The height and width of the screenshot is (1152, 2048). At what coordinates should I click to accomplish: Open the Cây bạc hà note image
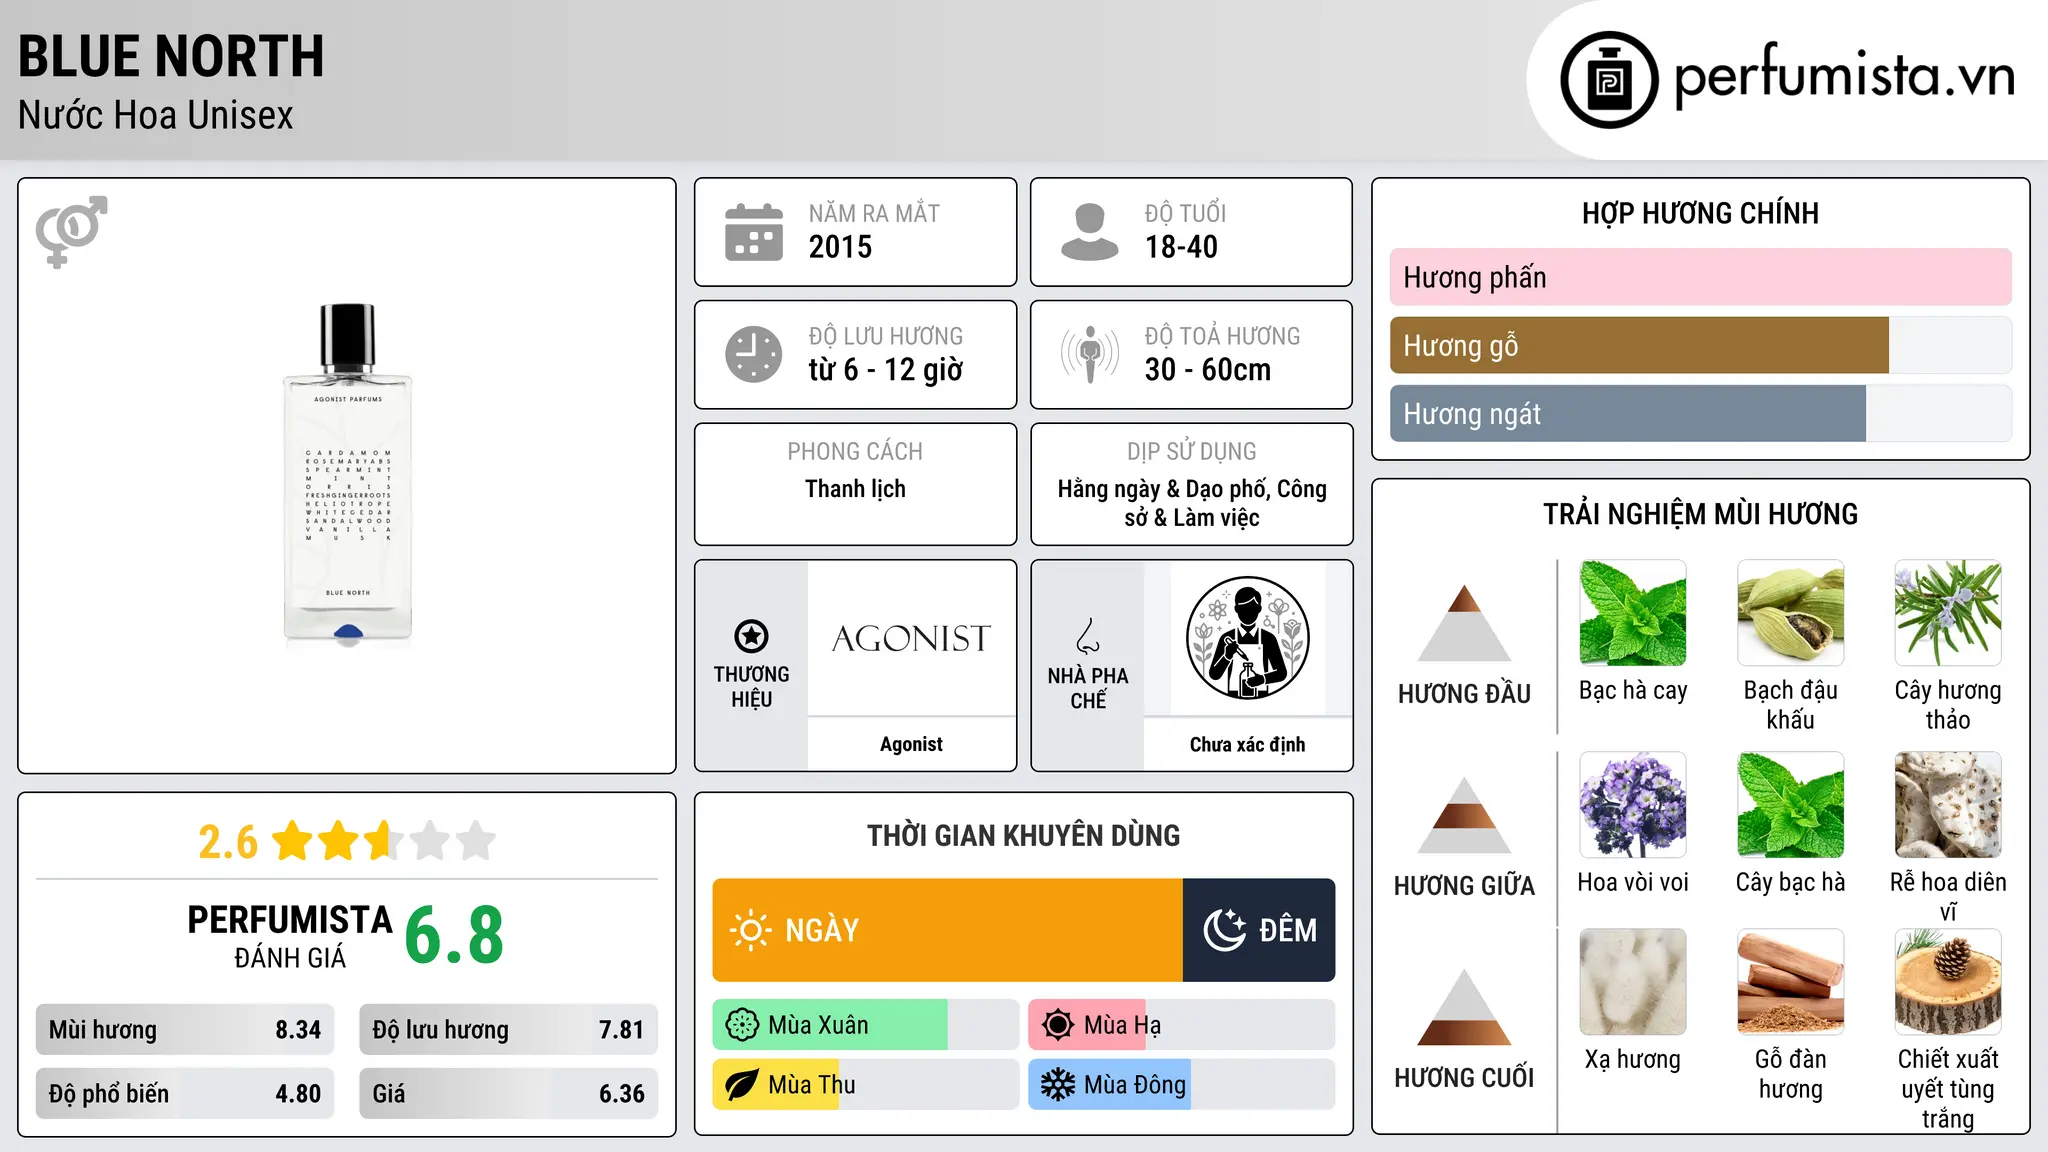pos(1791,805)
